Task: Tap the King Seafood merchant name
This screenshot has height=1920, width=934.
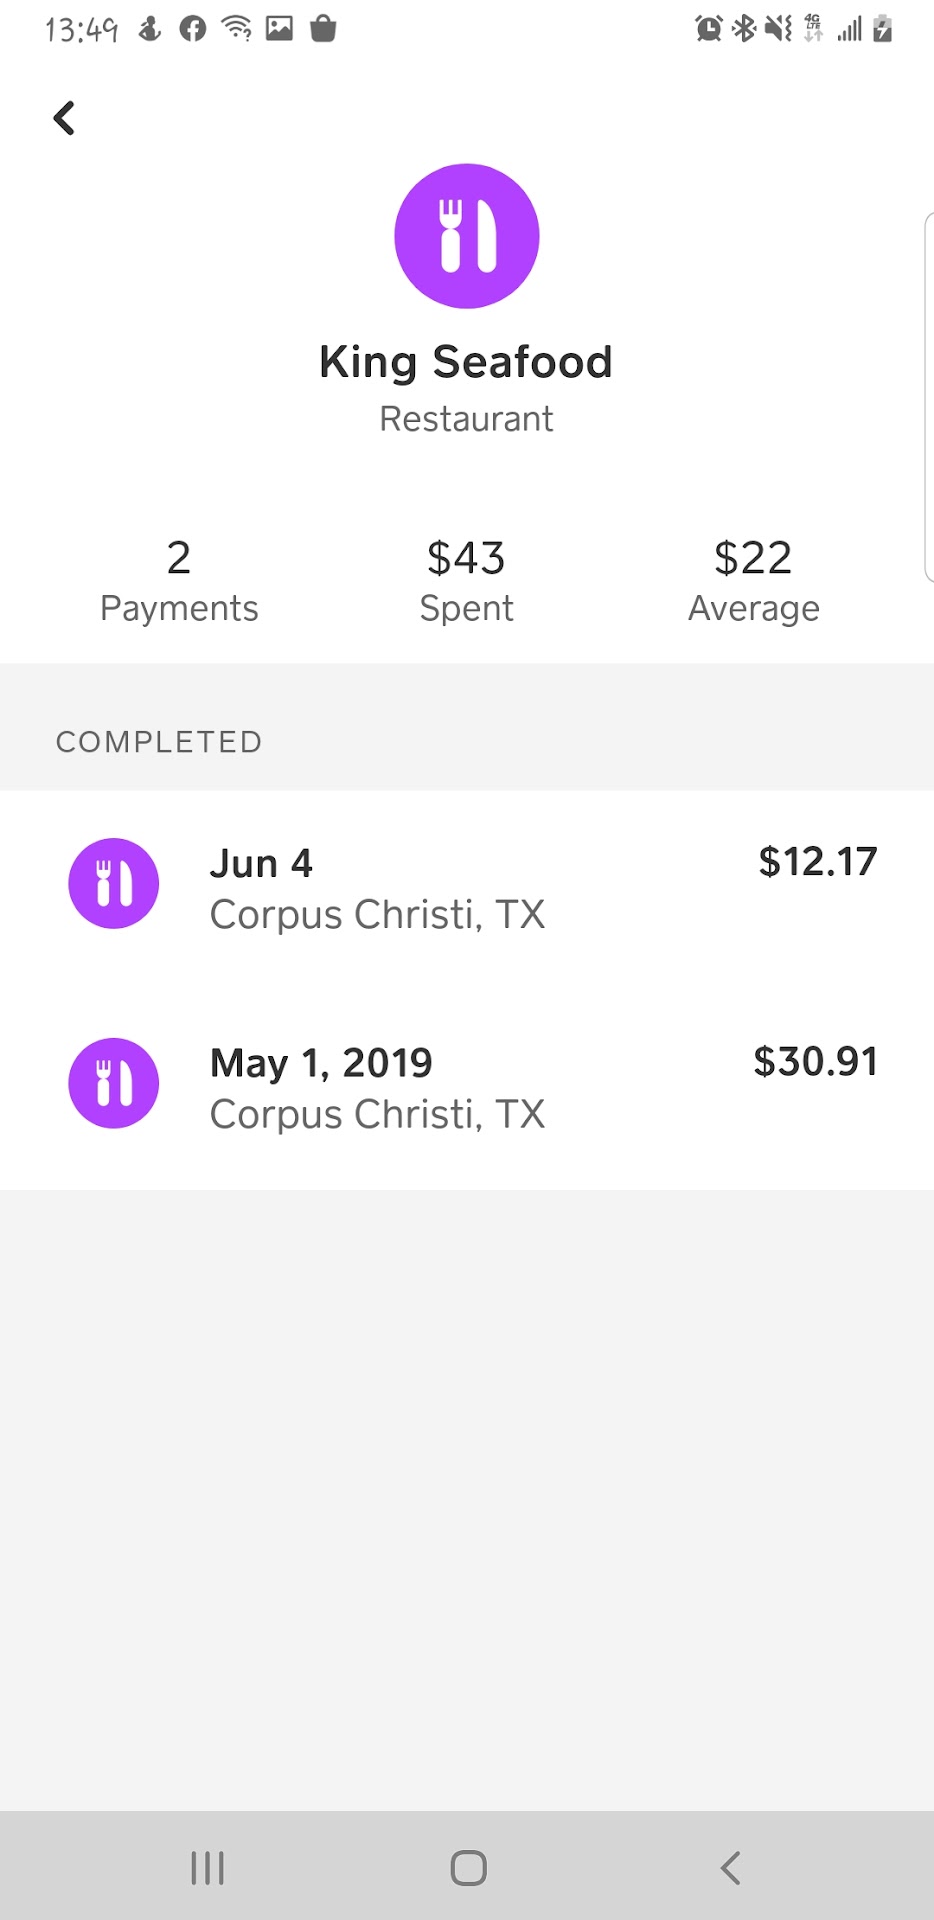Action: [x=466, y=362]
